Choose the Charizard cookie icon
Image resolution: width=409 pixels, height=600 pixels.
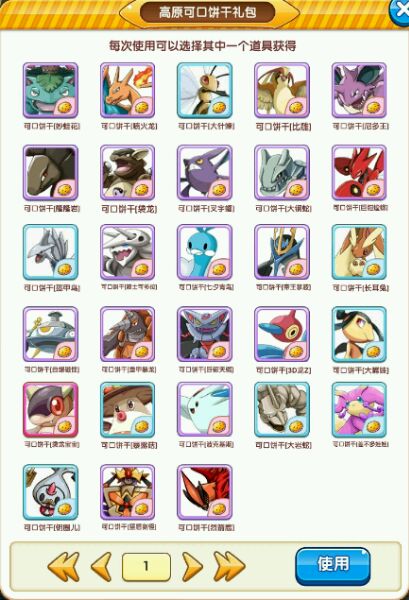(128, 91)
